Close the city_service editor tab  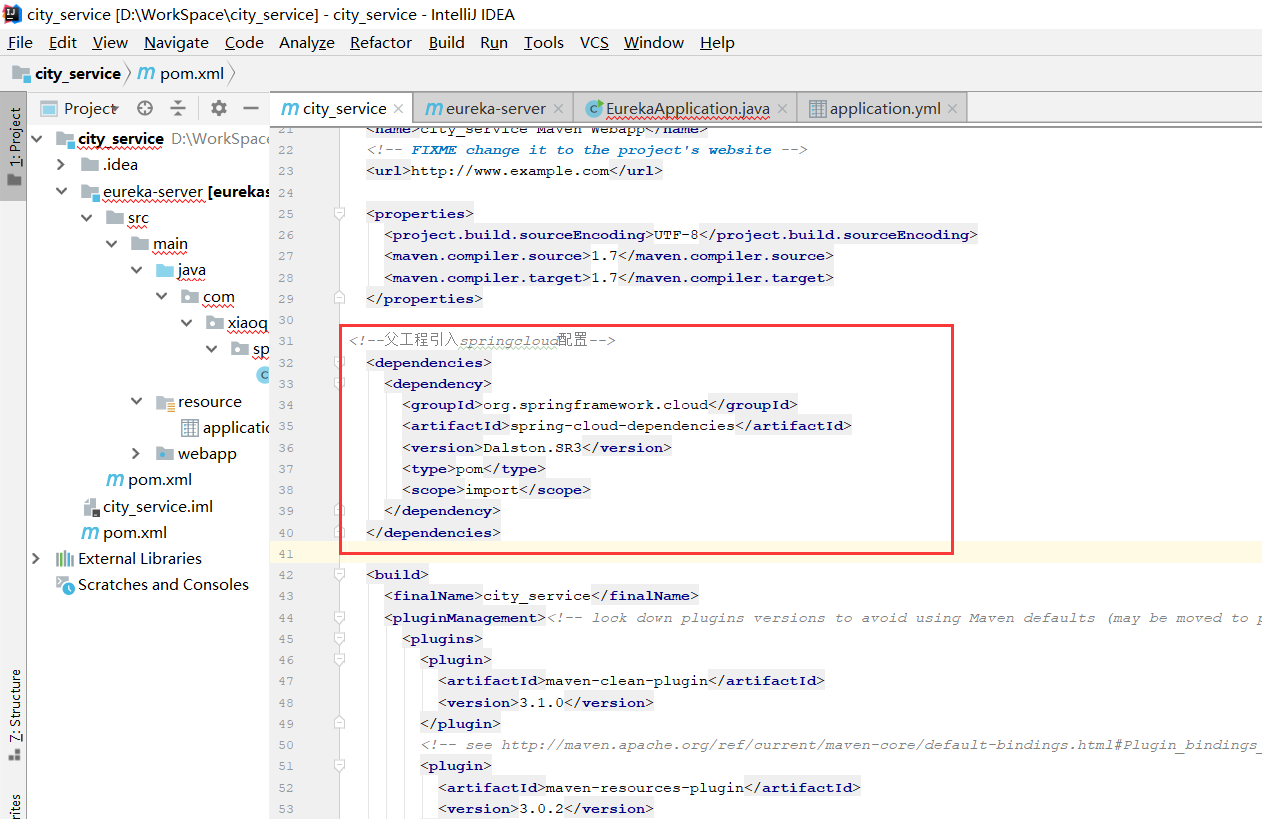398,109
